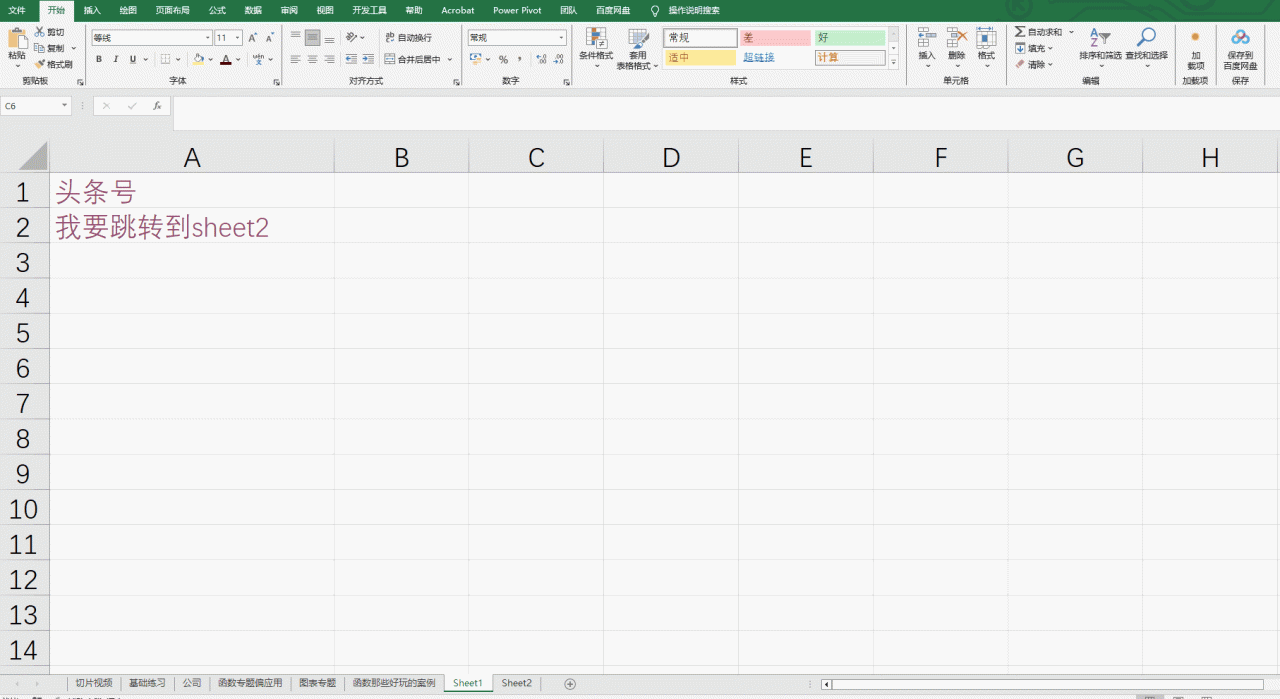Click the Insert cells (插入) icon
Image resolution: width=1280 pixels, height=699 pixels.
point(927,39)
